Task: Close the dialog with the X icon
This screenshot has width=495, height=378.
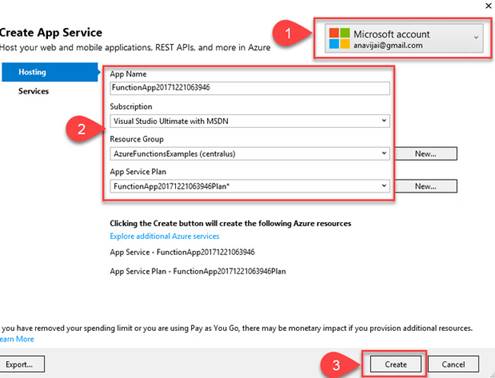Action: [488, 6]
